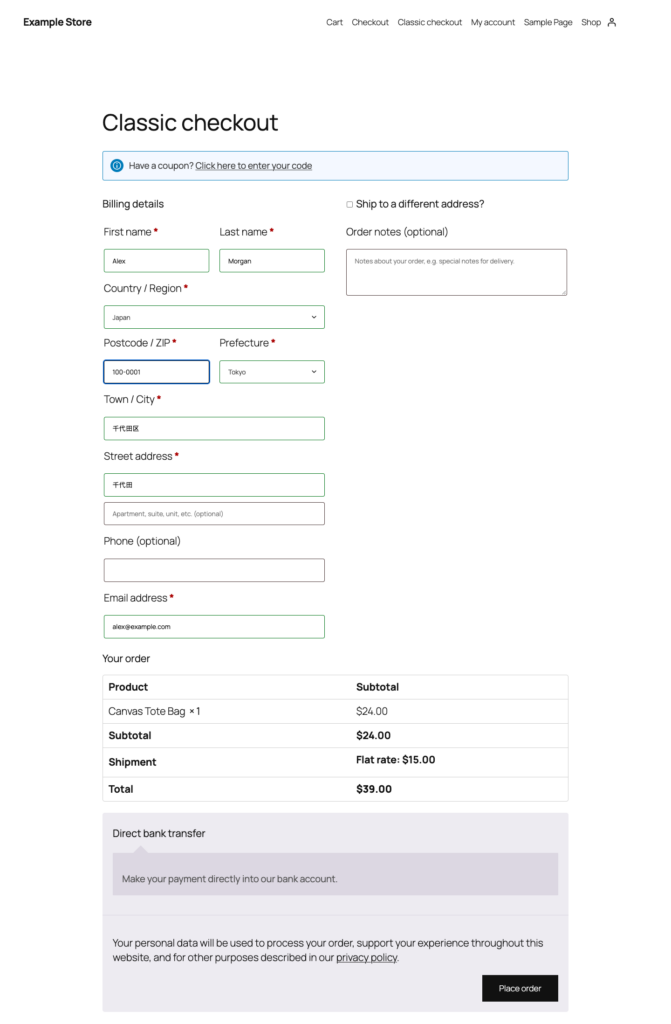Focus the Last name field containing Morgan

point(272,261)
